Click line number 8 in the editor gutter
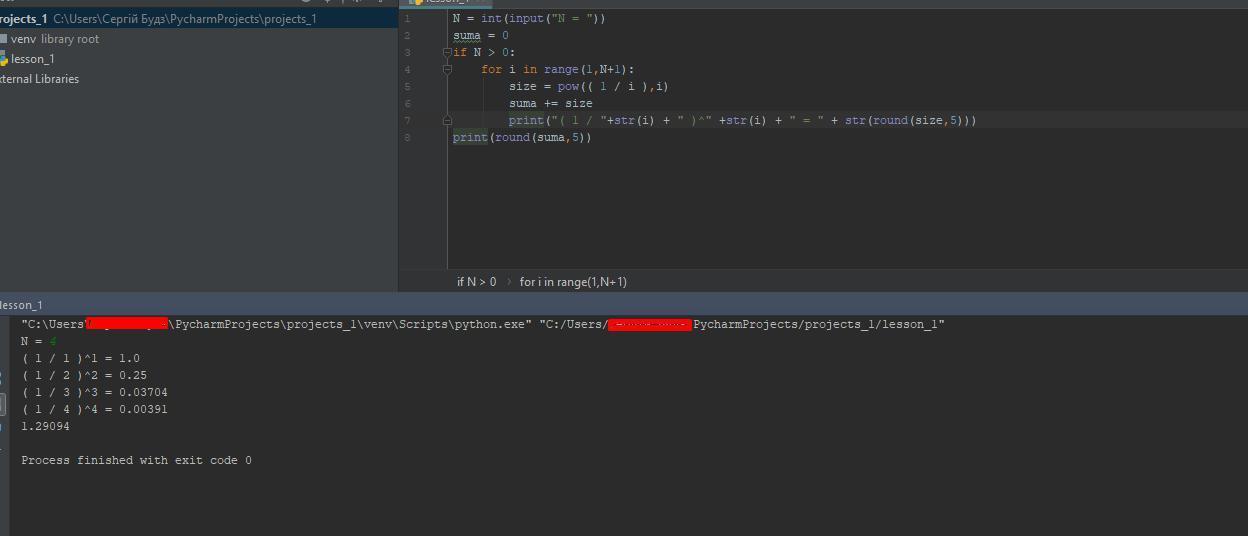The height and width of the screenshot is (536, 1248). click(407, 137)
